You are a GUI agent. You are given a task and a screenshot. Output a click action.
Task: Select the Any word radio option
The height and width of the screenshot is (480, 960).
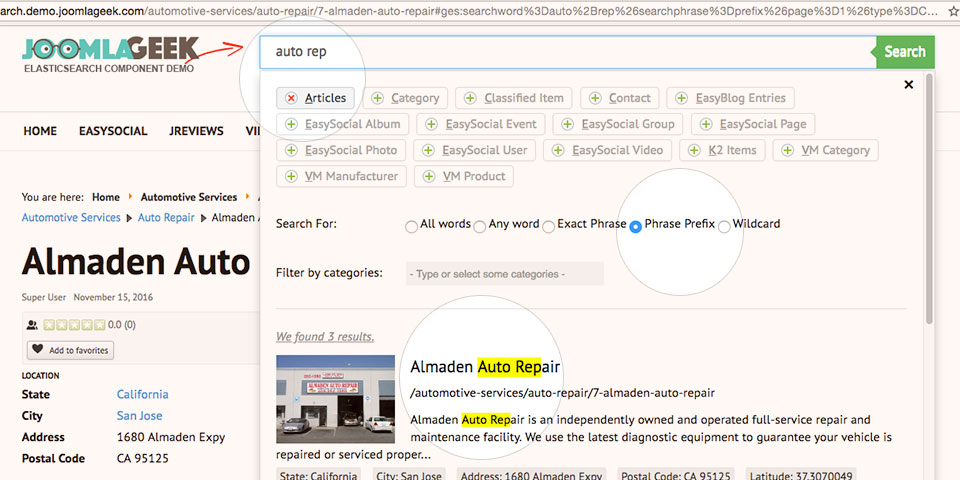(x=480, y=227)
